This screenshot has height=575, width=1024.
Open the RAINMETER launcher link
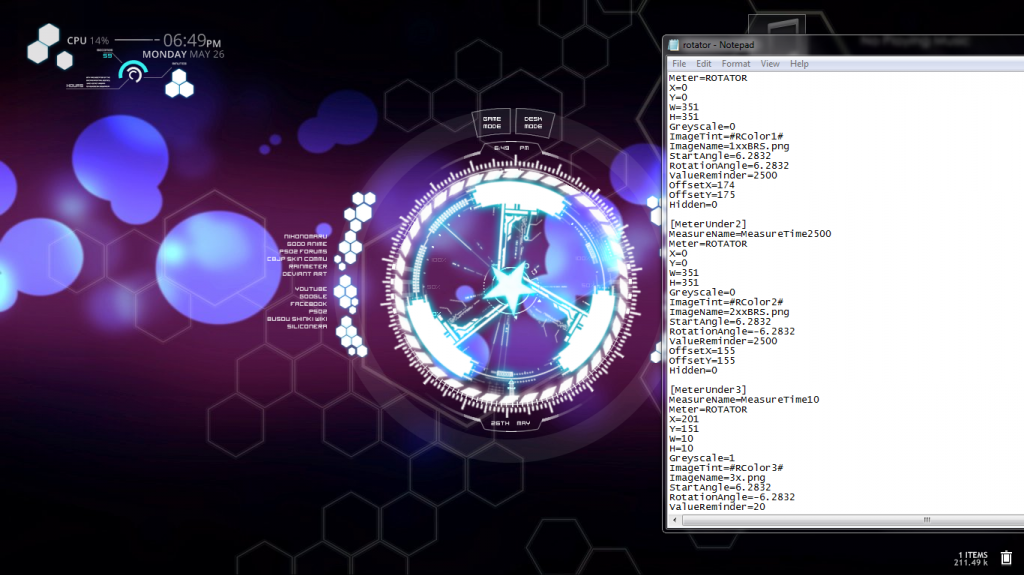tap(308, 266)
